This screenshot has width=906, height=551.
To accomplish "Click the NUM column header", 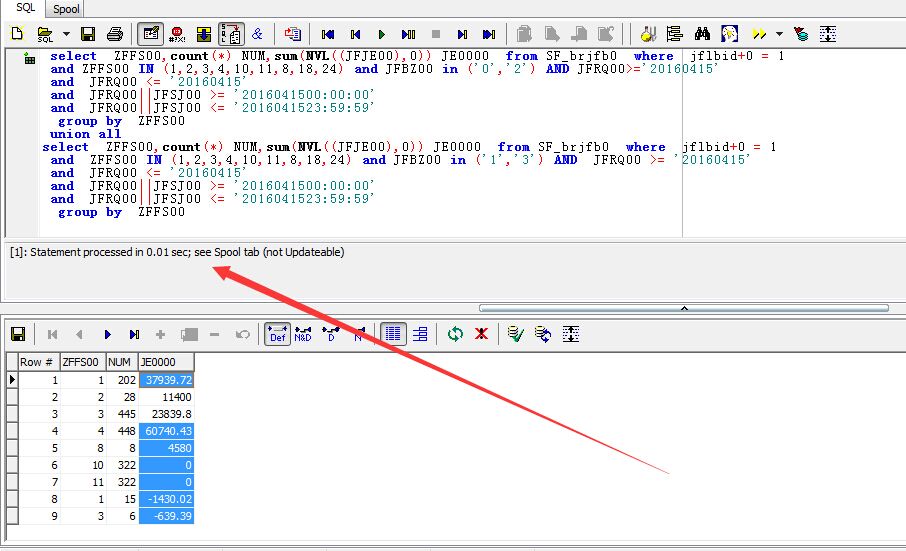I will 122,362.
